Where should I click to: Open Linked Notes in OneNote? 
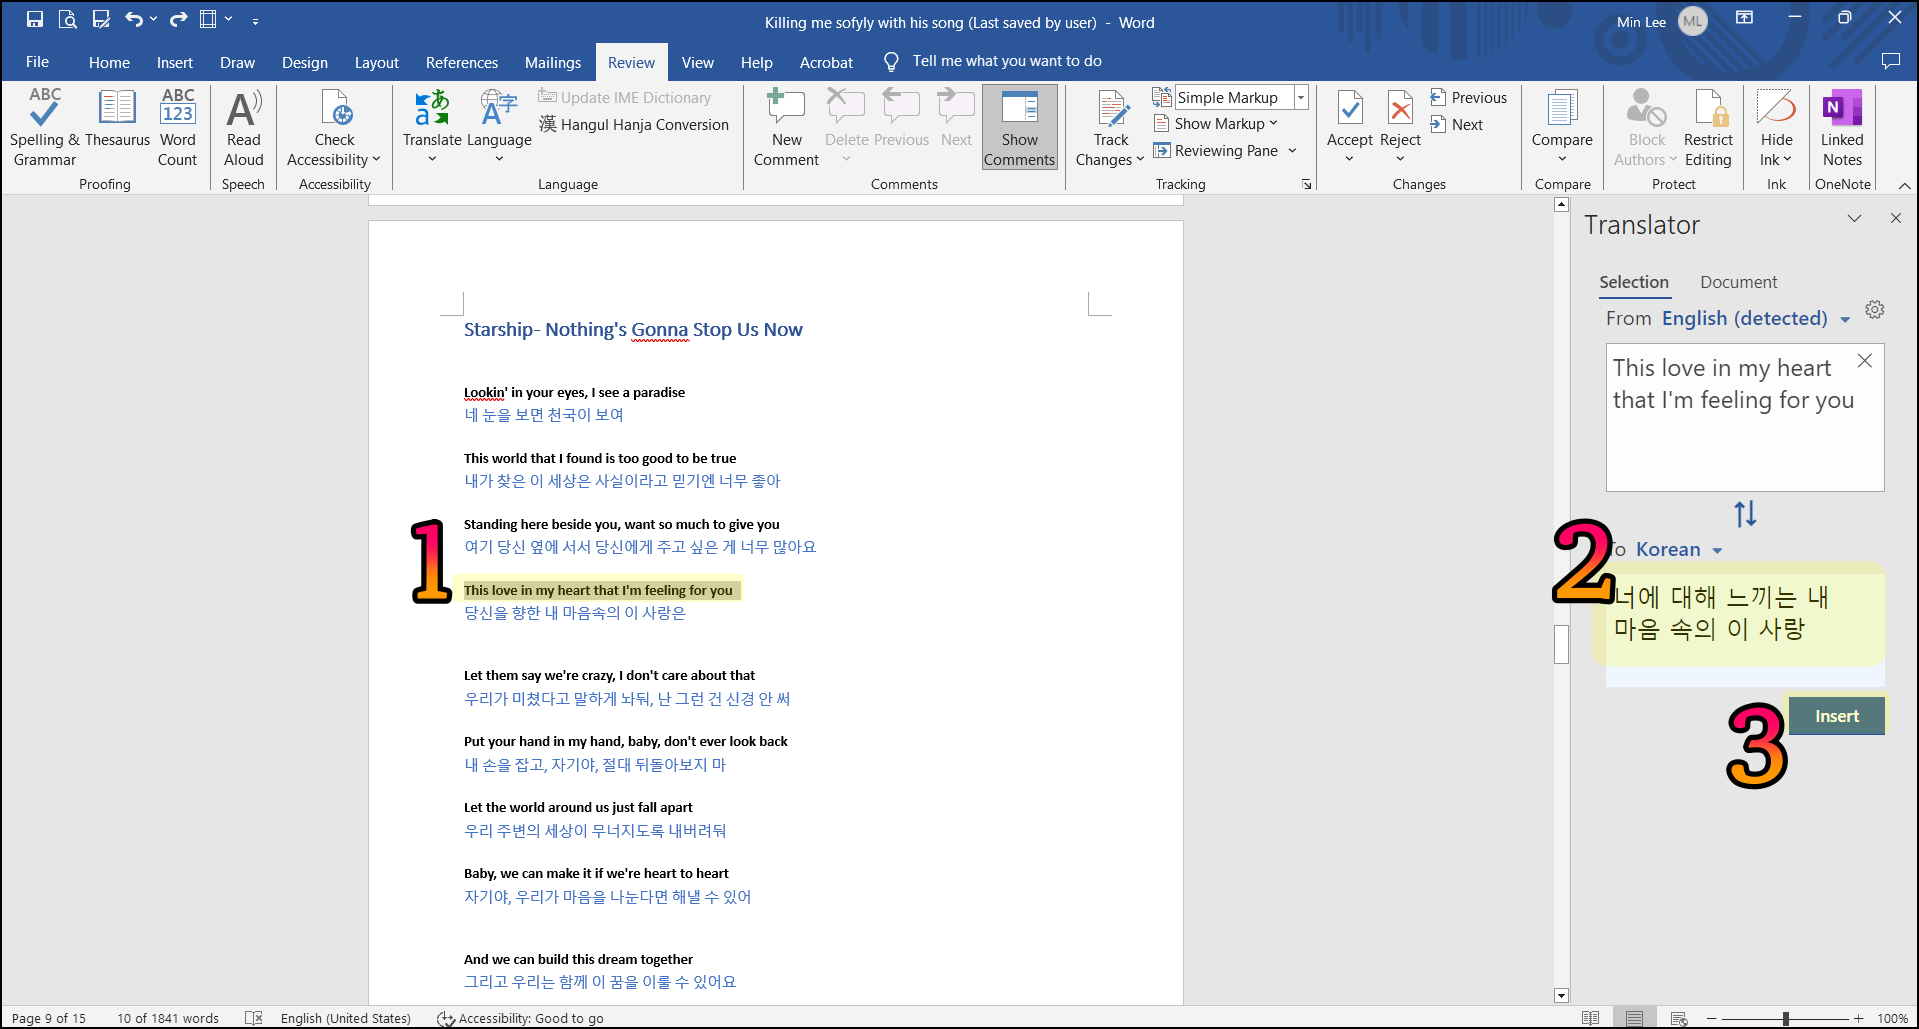click(x=1842, y=127)
